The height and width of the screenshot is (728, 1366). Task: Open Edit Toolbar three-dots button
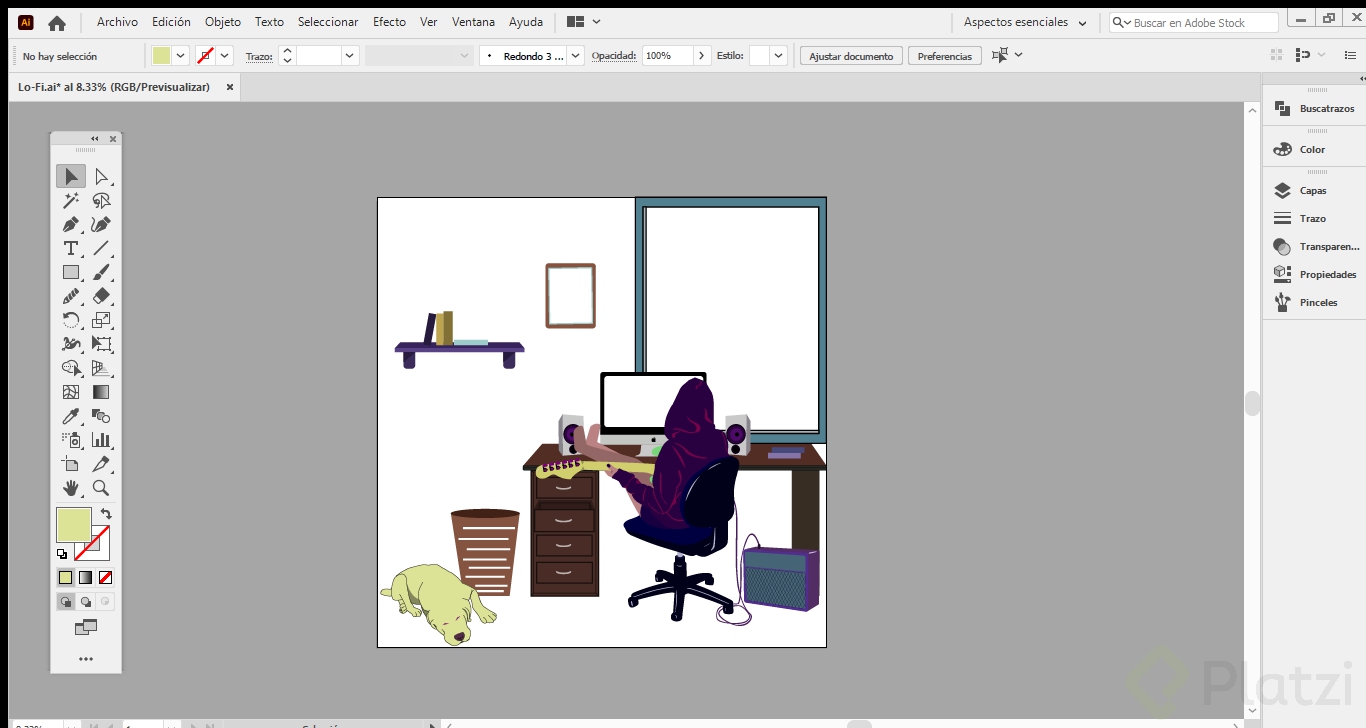[x=86, y=659]
